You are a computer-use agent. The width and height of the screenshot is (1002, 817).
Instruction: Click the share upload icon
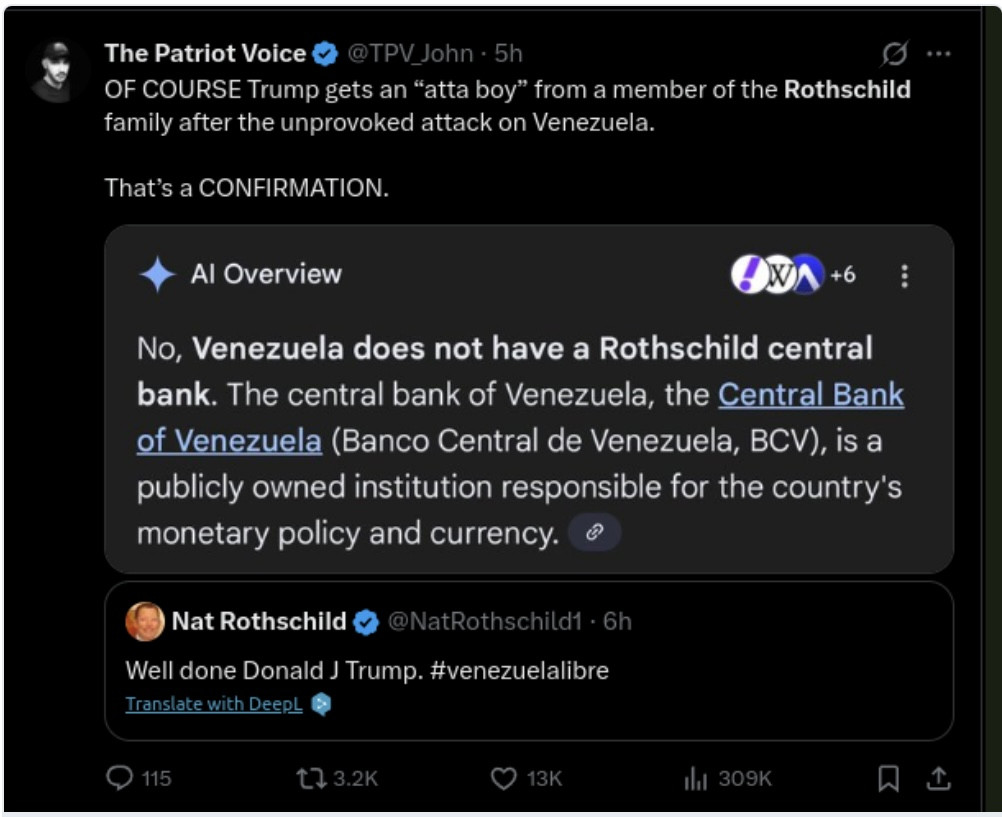[x=938, y=778]
